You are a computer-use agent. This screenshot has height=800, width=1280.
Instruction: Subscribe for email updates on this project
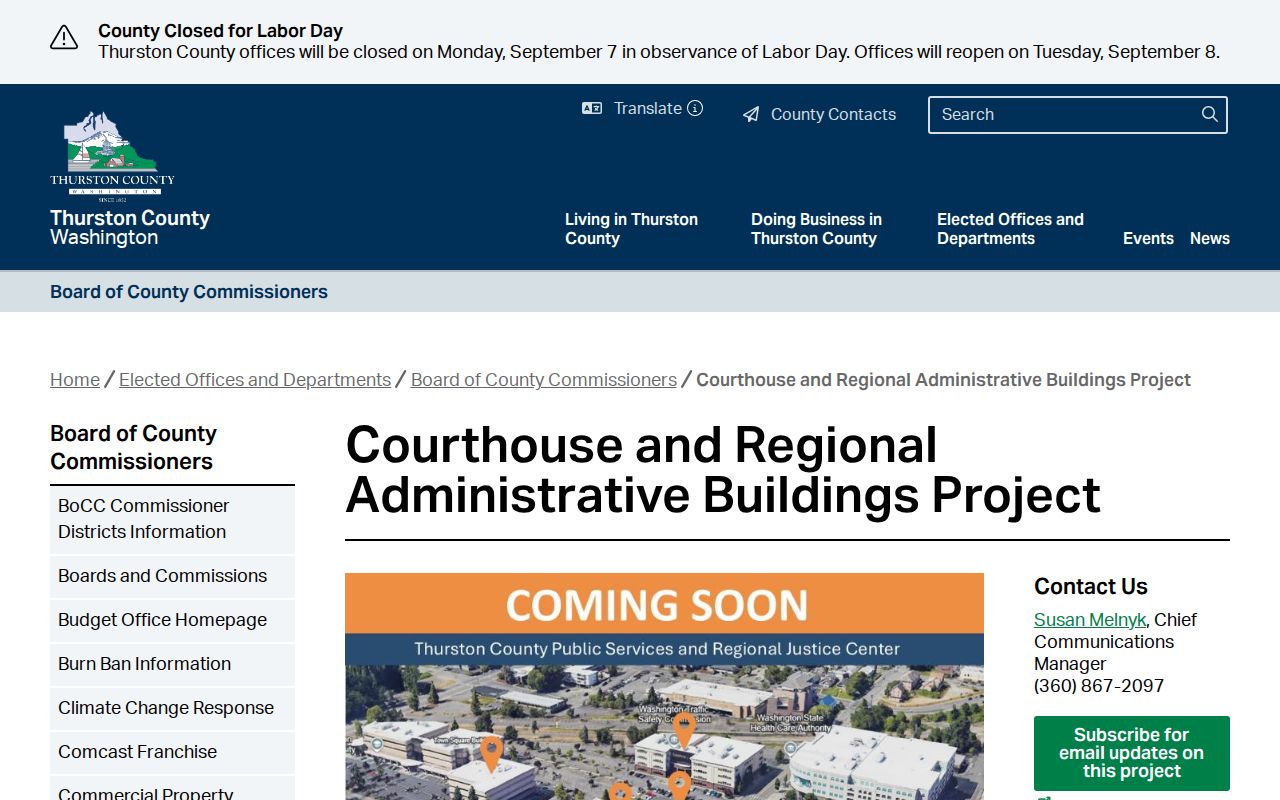point(1132,753)
